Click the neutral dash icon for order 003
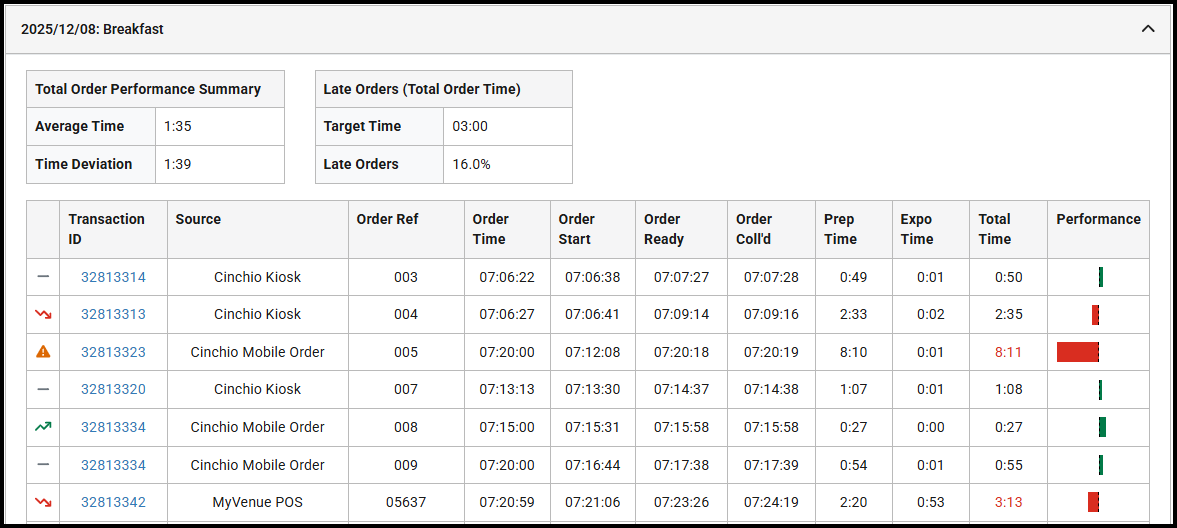The width and height of the screenshot is (1177, 528). [x=43, y=277]
